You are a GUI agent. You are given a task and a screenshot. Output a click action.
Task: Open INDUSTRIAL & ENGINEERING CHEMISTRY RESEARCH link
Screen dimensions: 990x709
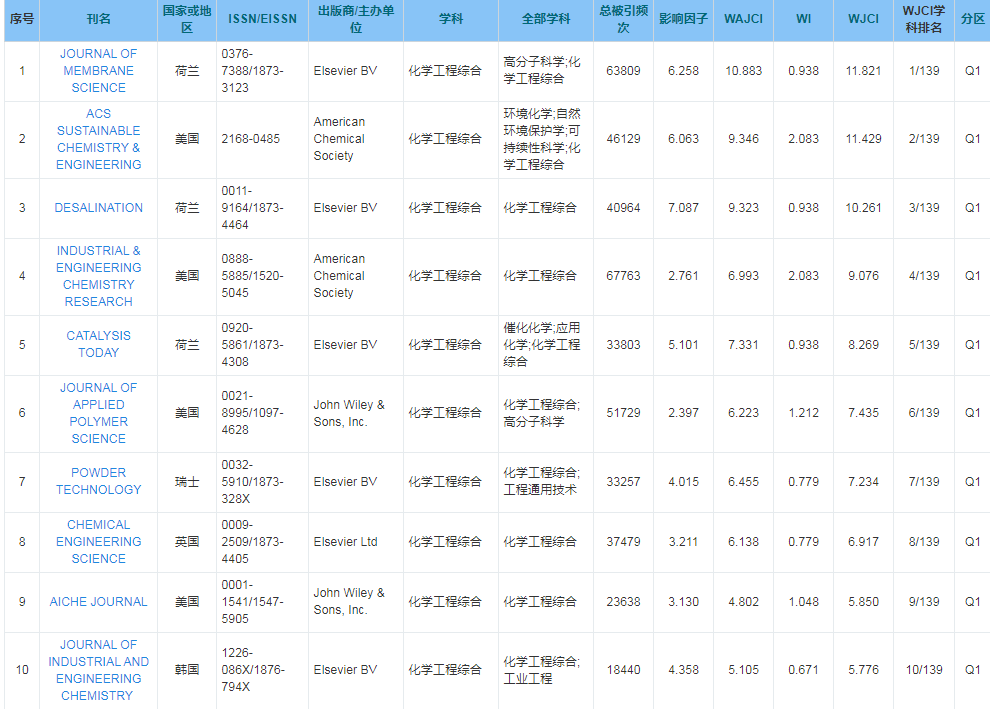tap(98, 276)
